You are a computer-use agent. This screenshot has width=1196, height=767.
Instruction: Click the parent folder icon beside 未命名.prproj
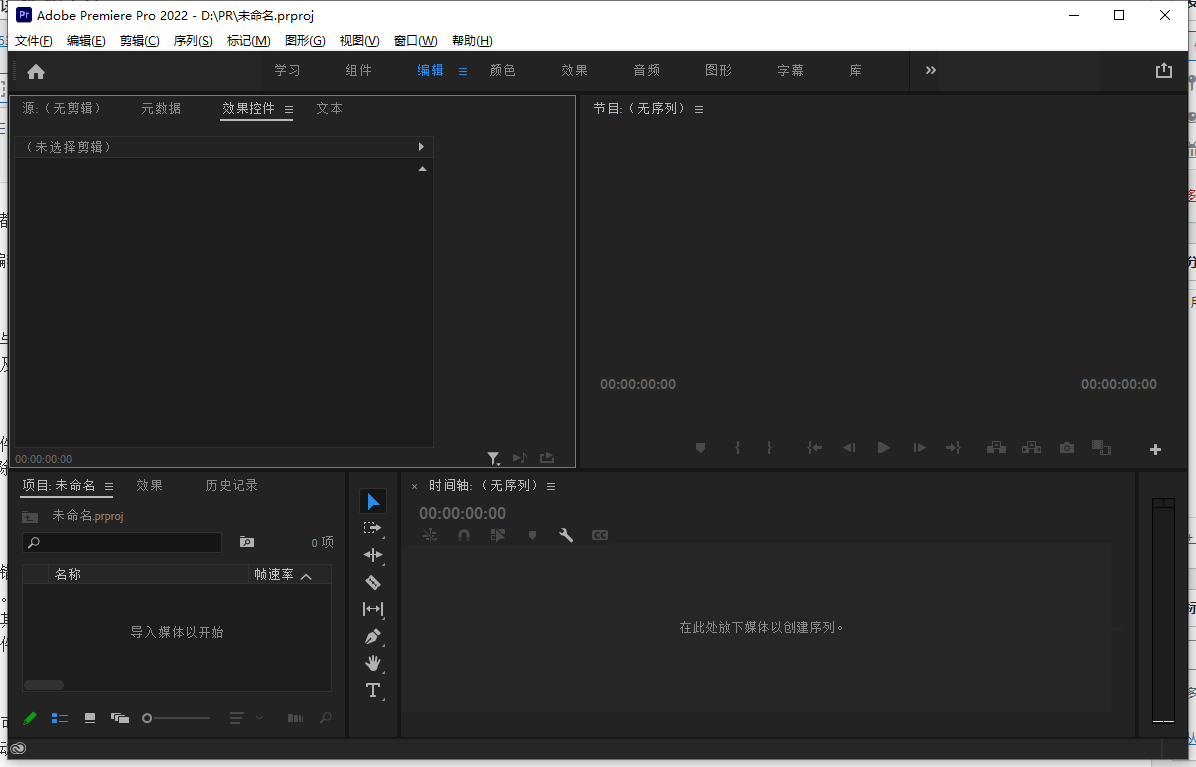30,517
